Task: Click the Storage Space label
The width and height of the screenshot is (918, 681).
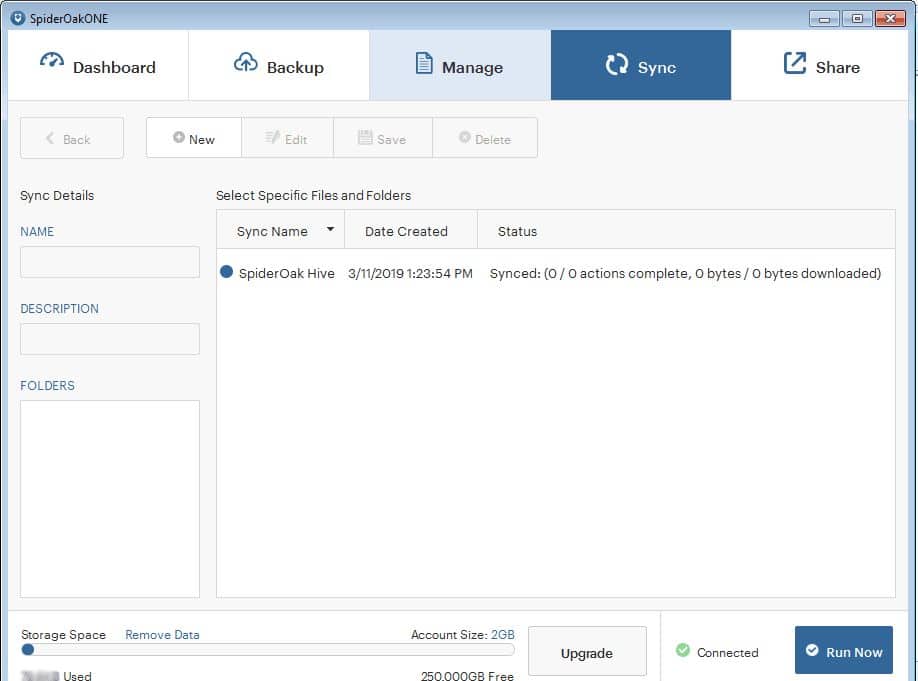Action: (63, 635)
